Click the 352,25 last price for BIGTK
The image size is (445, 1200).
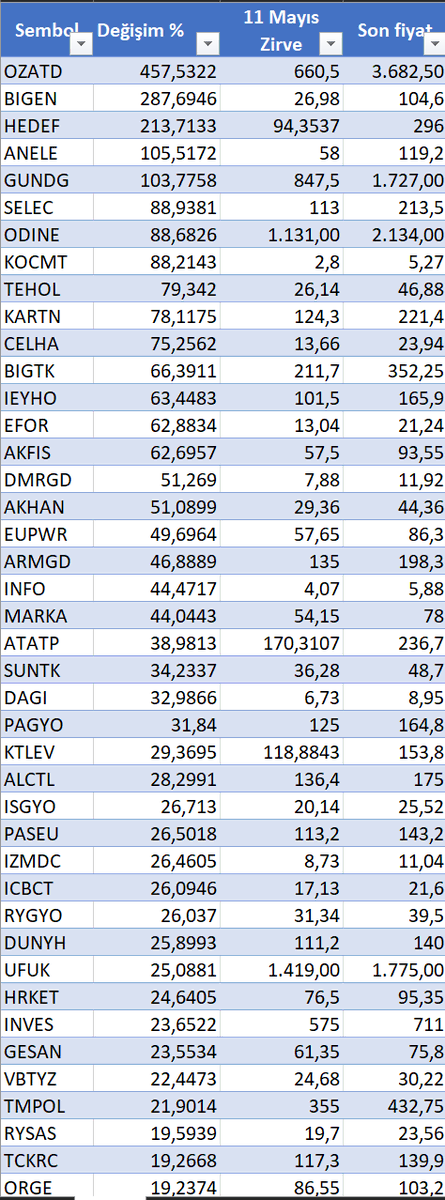point(395,371)
